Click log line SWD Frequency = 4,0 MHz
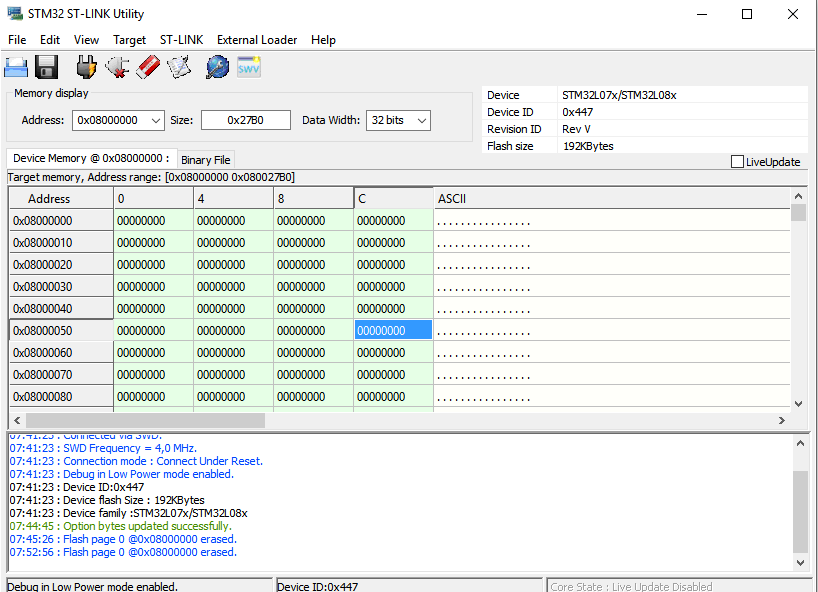Screen dimensions: 818x592 pyautogui.click(x=103, y=448)
